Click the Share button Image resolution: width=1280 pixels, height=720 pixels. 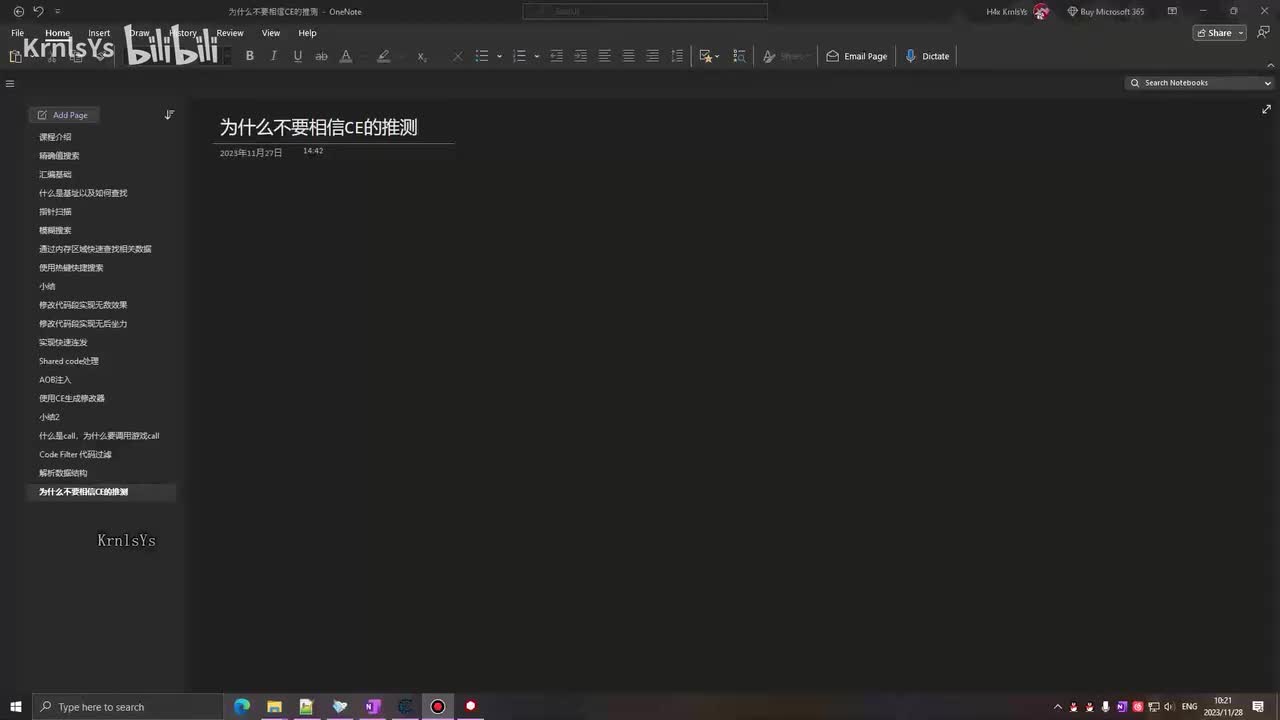pyautogui.click(x=1213, y=33)
